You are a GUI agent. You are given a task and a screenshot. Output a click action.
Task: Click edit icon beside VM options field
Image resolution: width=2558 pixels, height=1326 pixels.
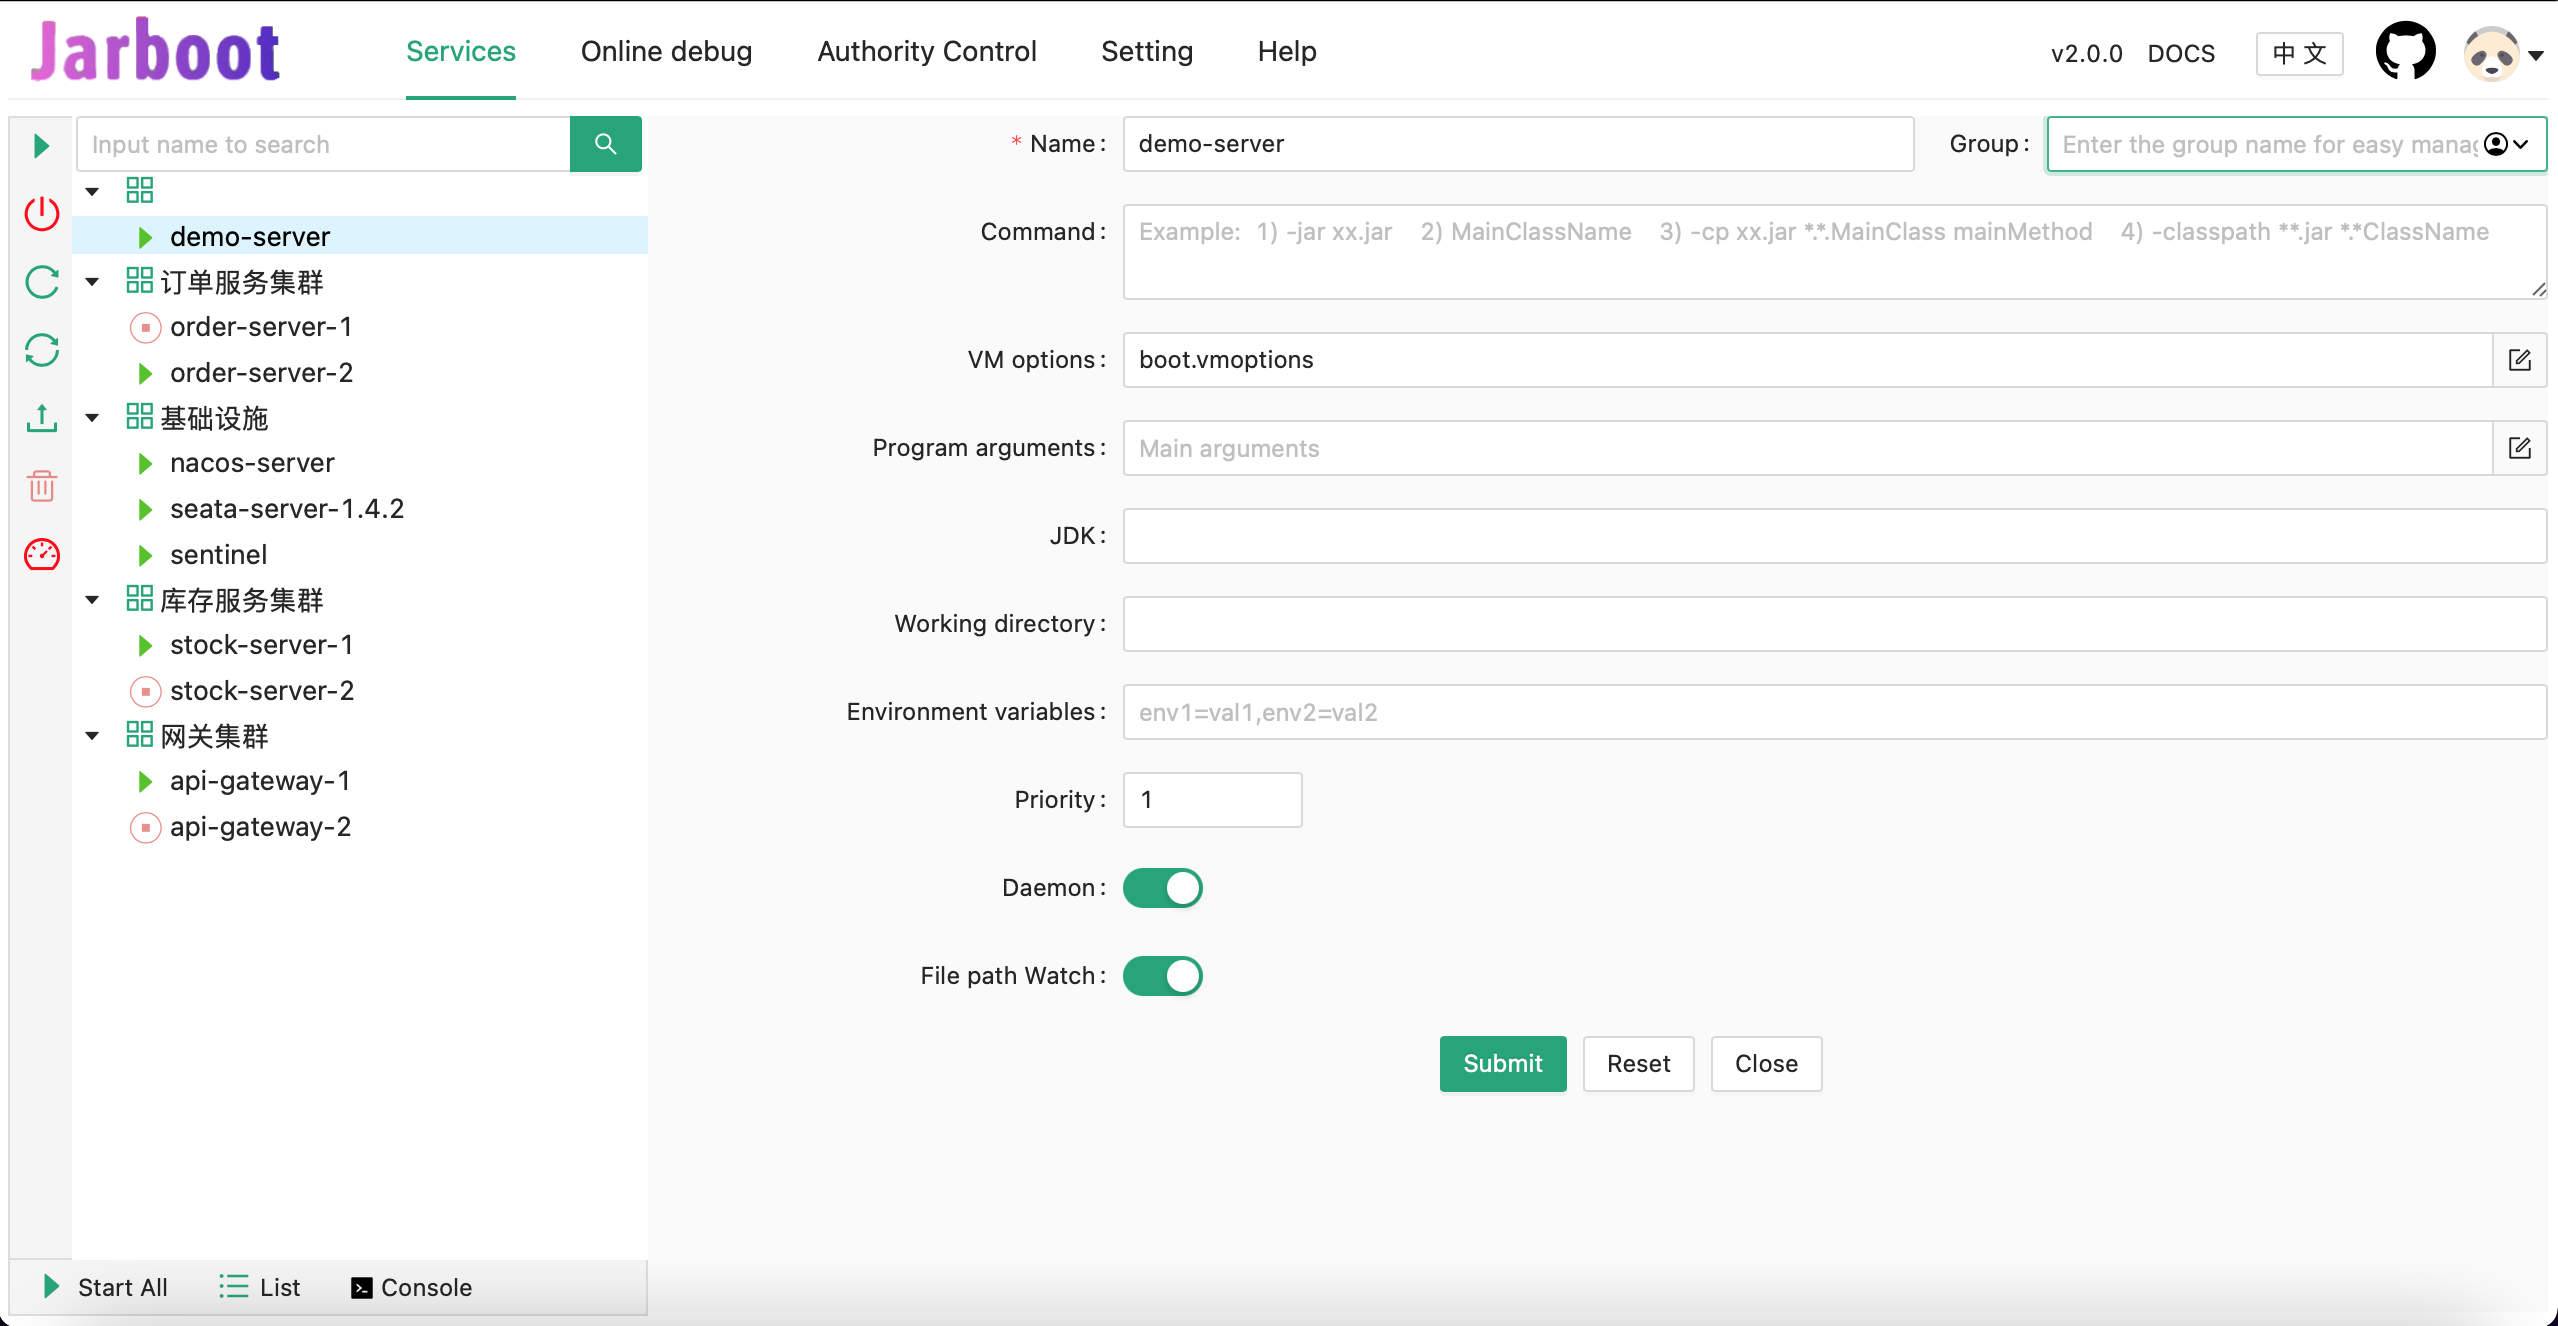click(2519, 360)
